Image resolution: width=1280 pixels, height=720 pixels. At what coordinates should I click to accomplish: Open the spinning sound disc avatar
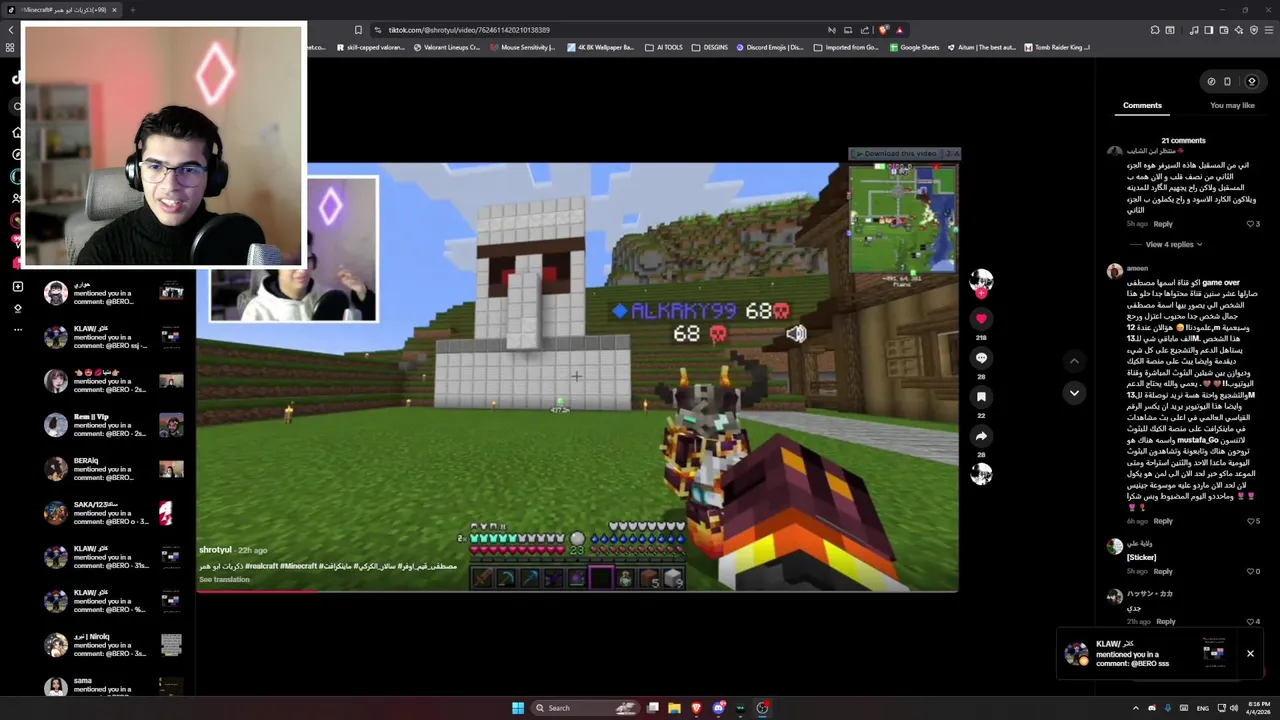981,473
